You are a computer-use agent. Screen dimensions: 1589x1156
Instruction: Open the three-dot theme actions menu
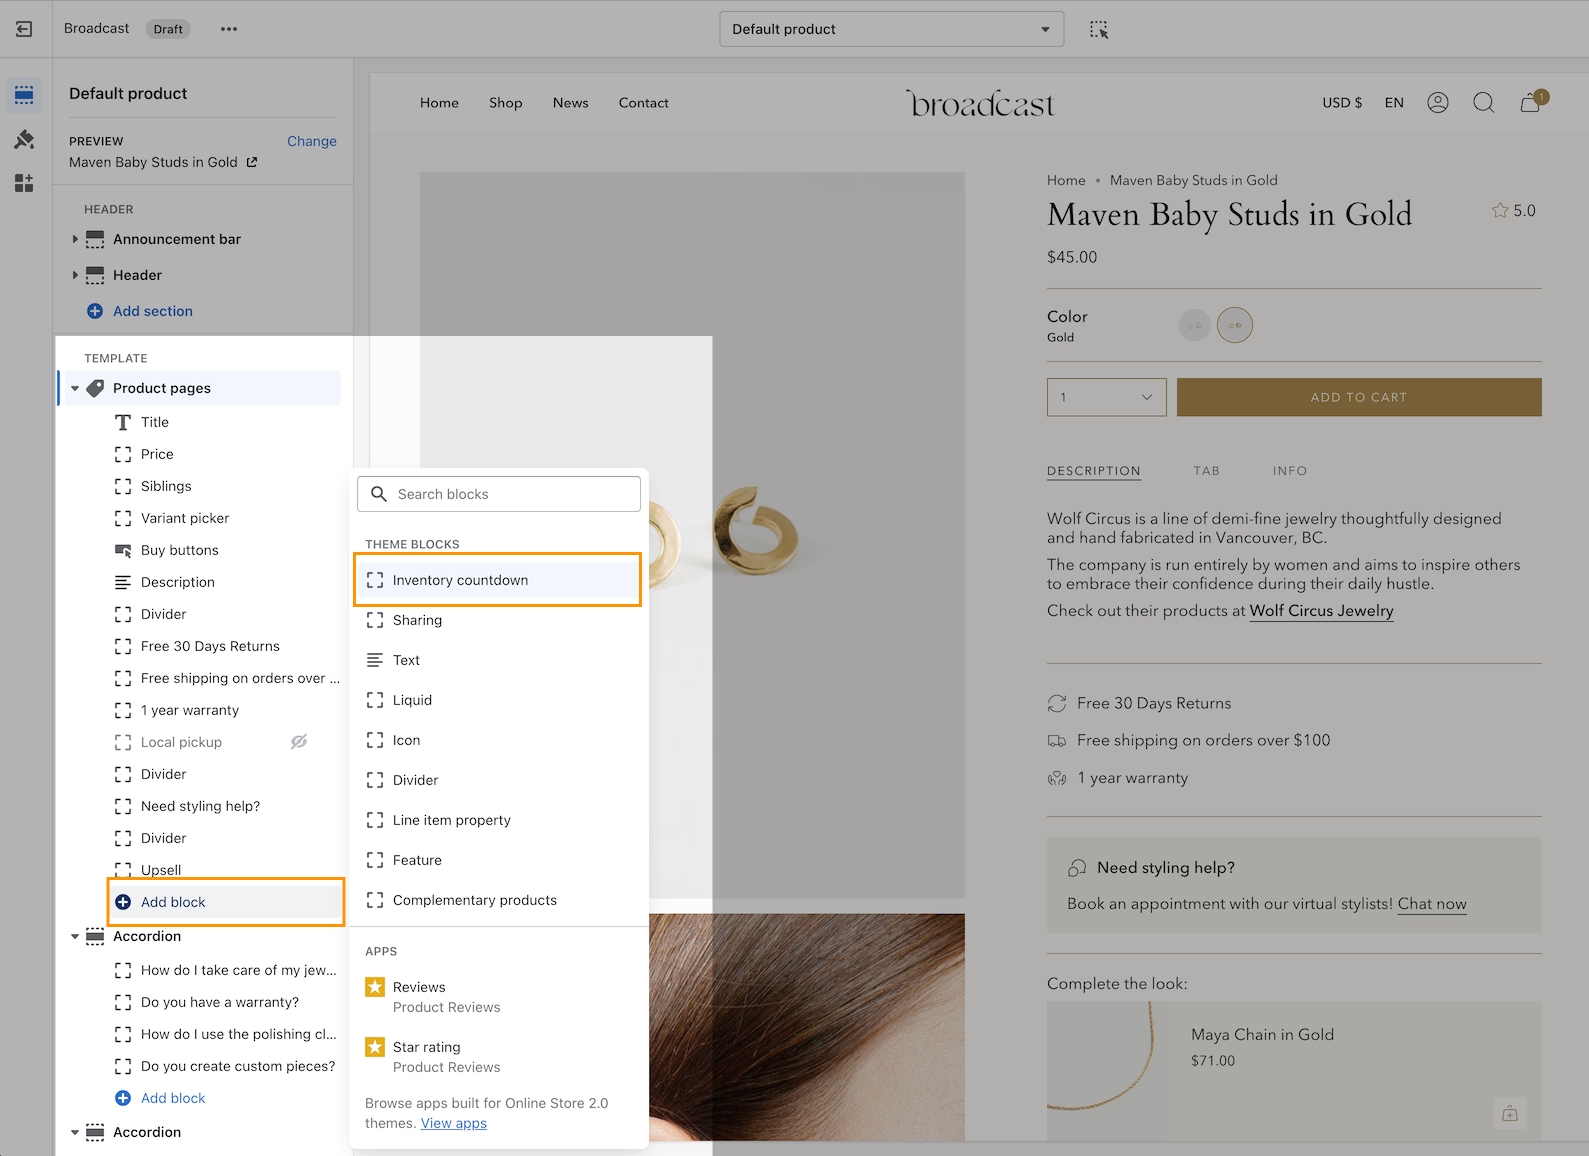click(229, 29)
